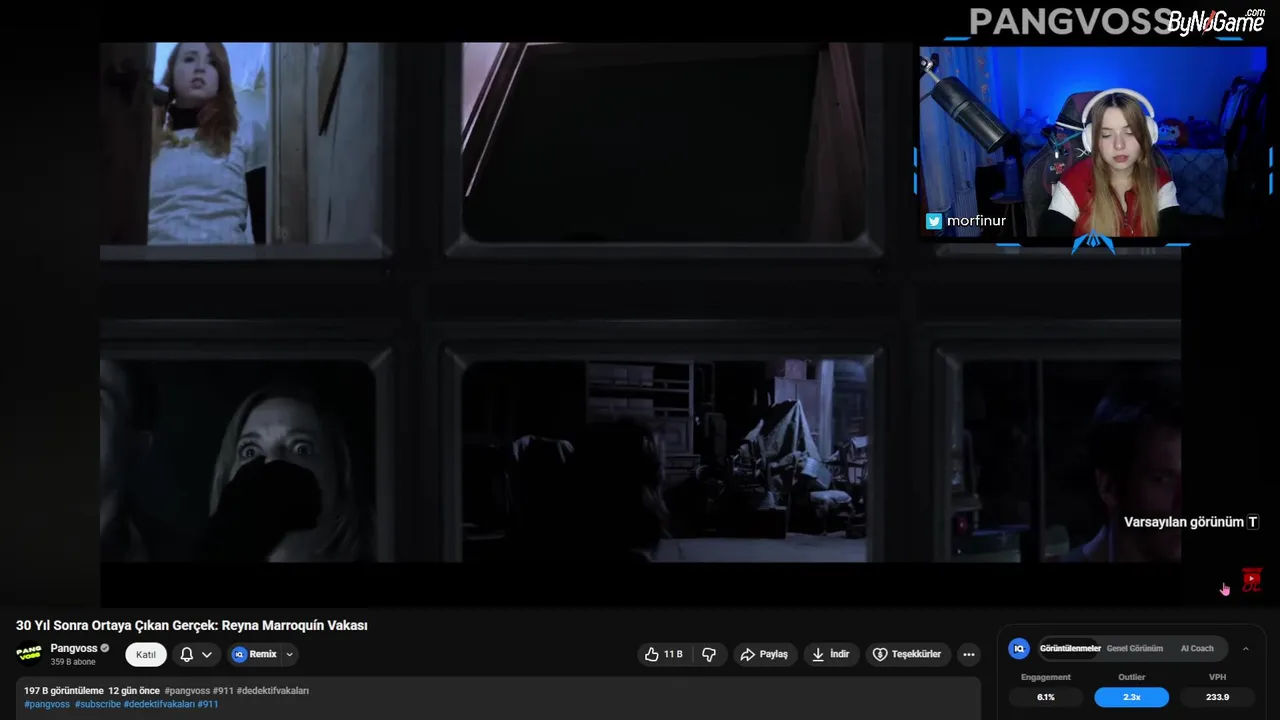Screen dimensions: 1280x720
Task: Click the 197 B görüntüleme view count
Action: point(64,691)
